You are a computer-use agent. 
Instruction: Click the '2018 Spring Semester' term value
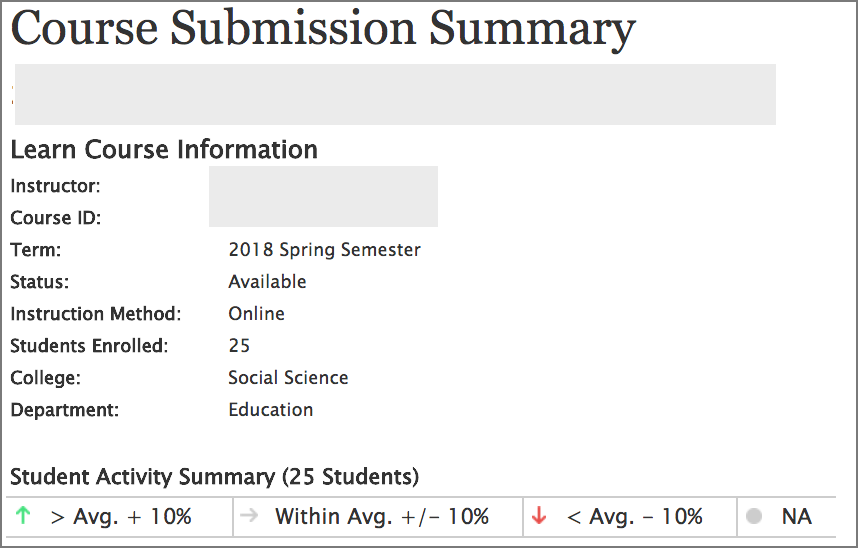click(325, 250)
